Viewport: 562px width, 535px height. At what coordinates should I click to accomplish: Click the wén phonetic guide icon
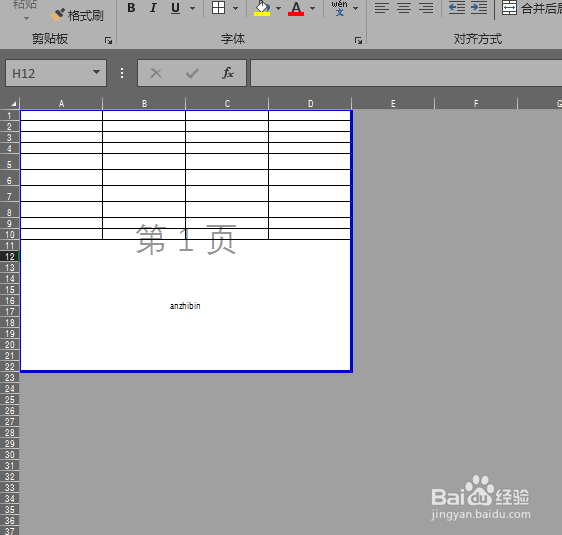click(x=339, y=8)
